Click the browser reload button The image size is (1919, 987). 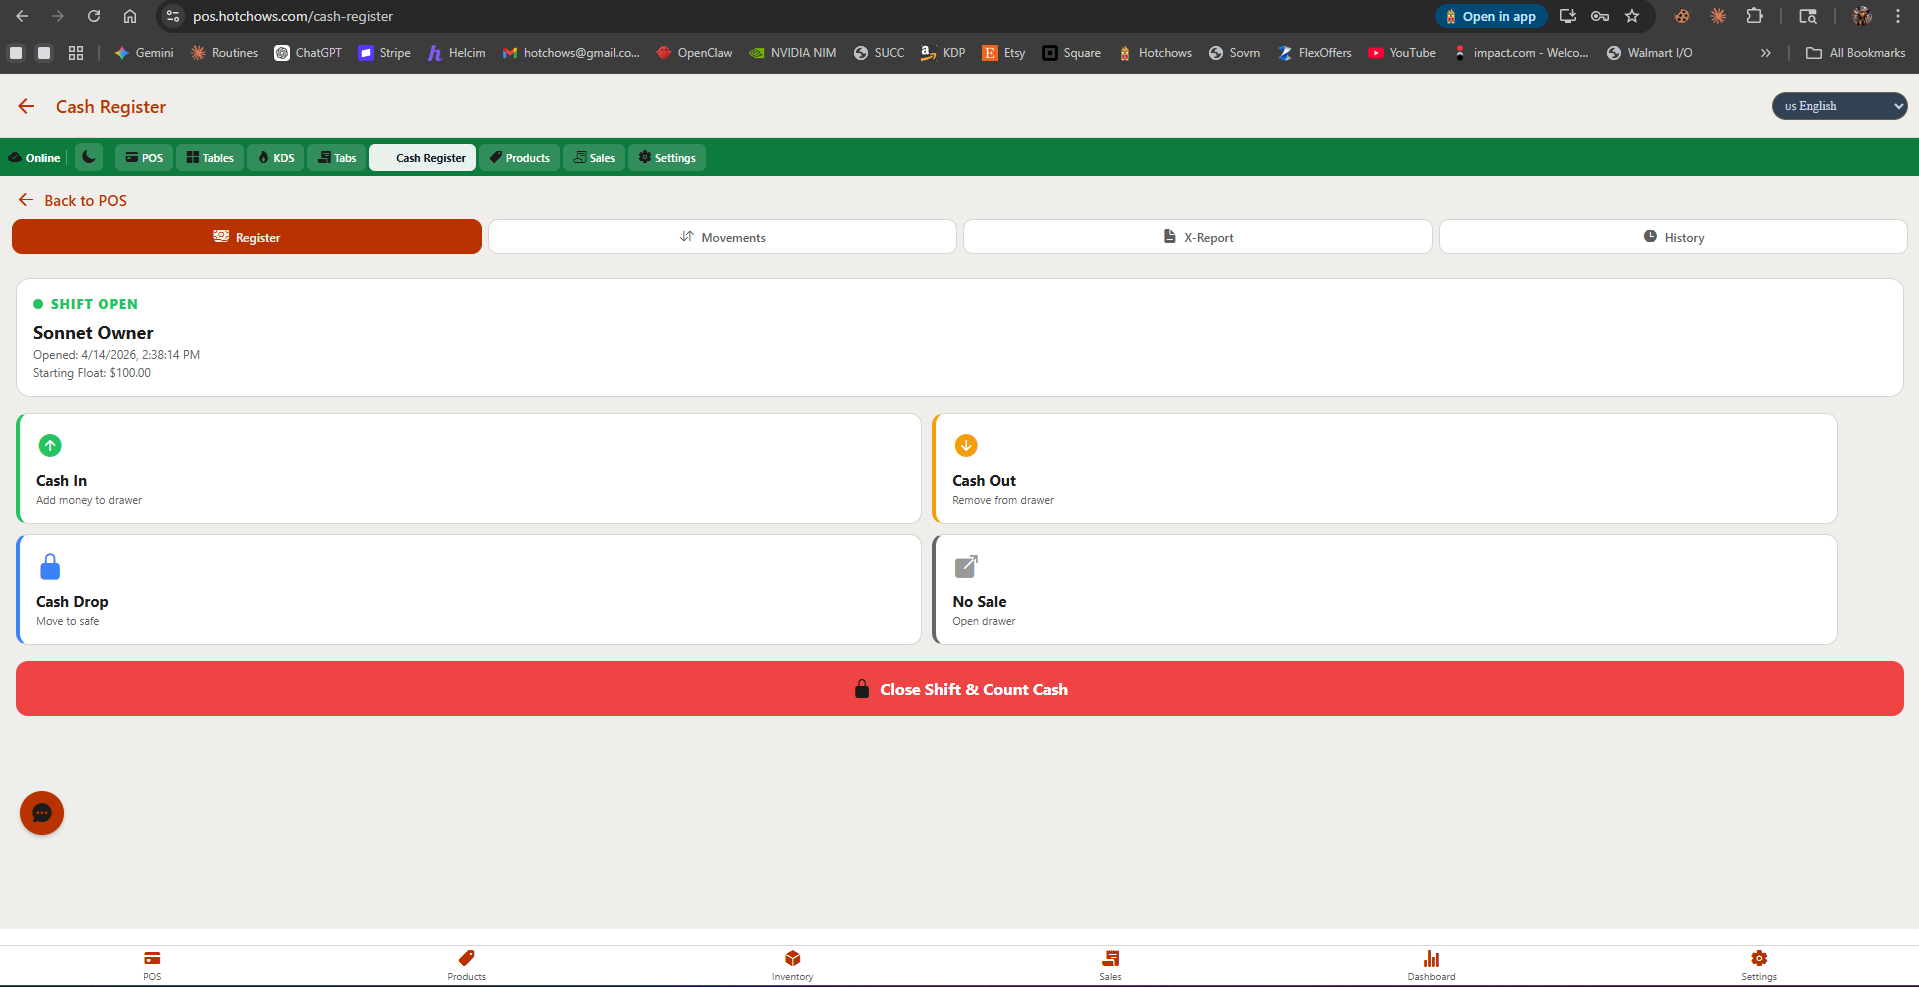pos(94,16)
